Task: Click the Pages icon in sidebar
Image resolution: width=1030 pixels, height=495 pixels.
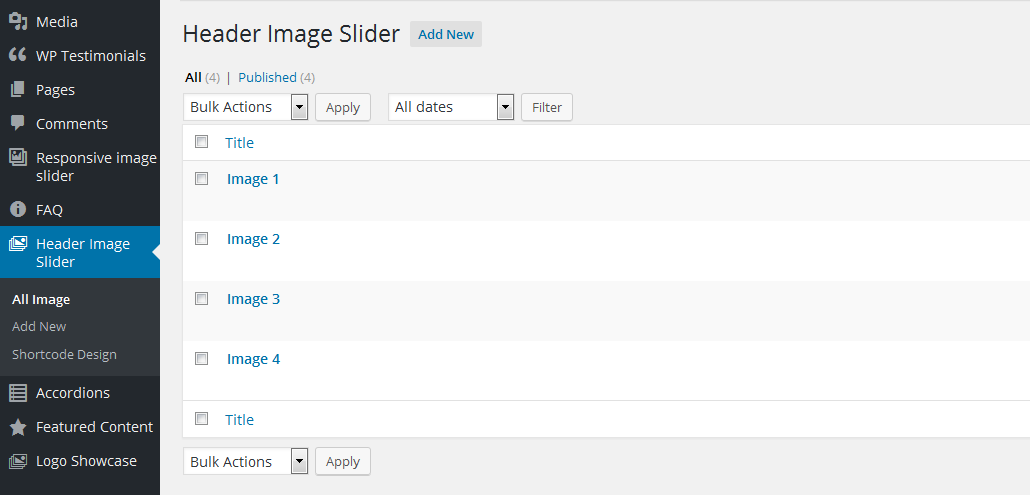Action: 18,89
